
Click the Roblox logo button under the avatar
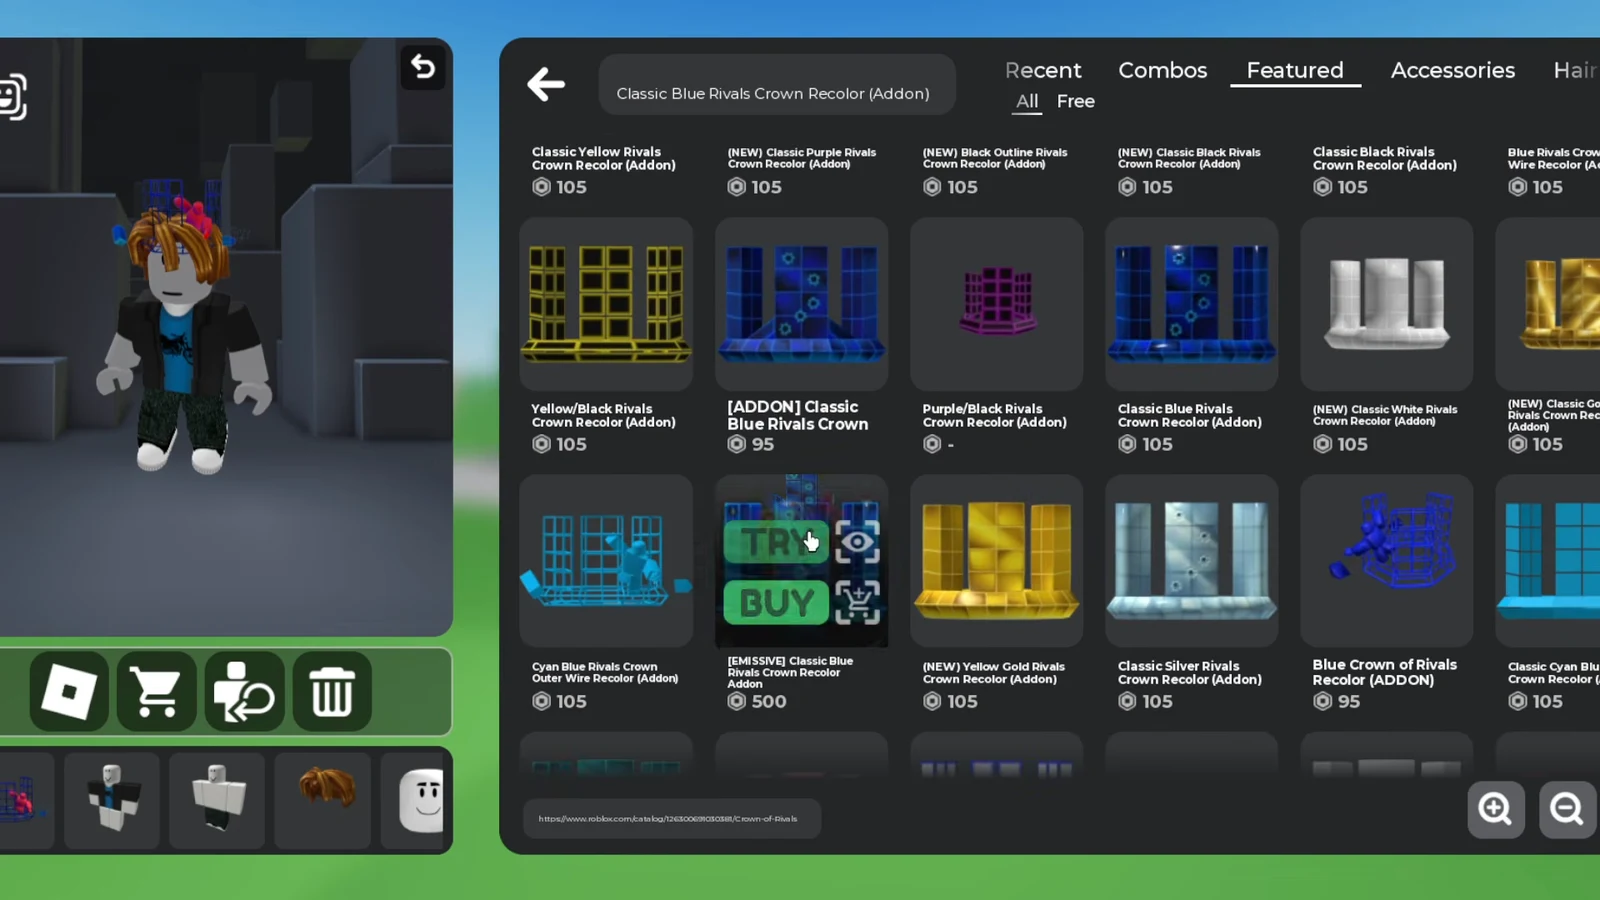click(69, 691)
